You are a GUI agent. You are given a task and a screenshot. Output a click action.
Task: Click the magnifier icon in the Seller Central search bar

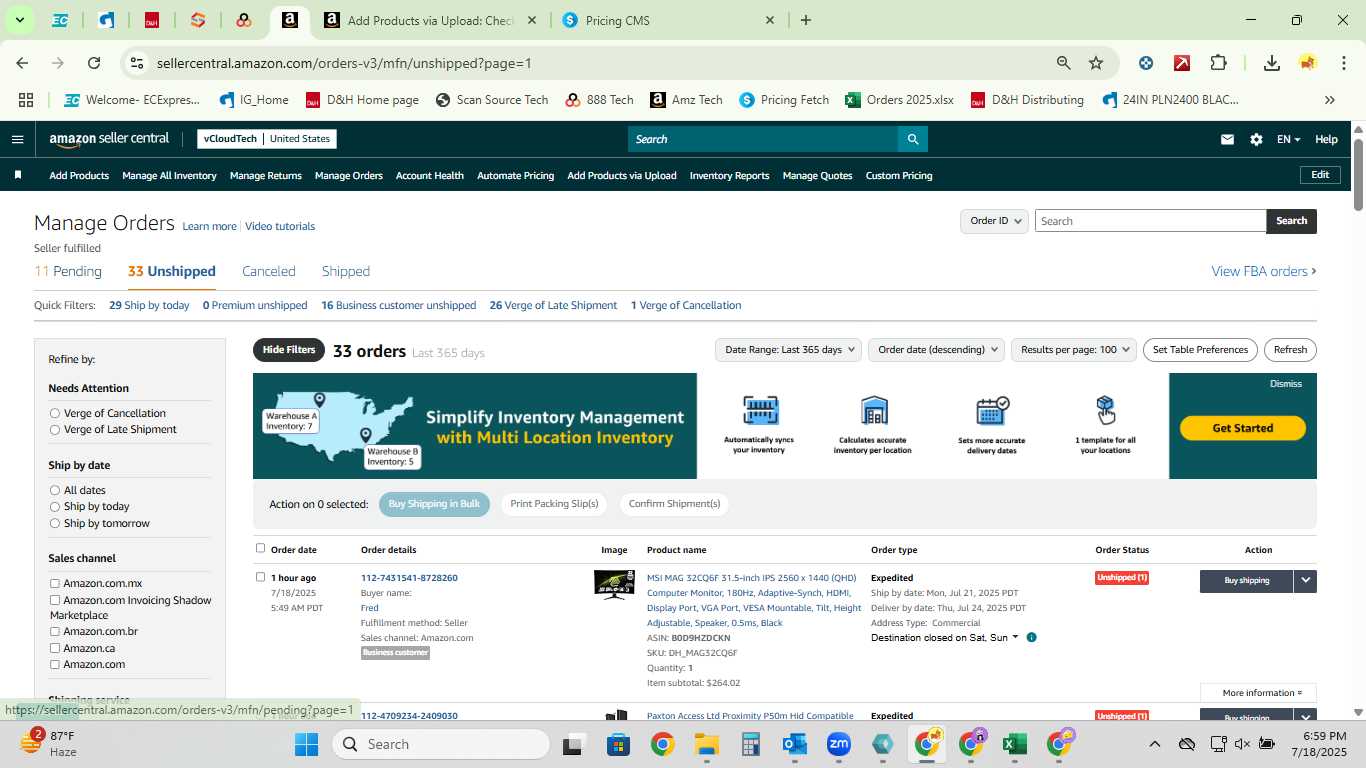tap(912, 139)
